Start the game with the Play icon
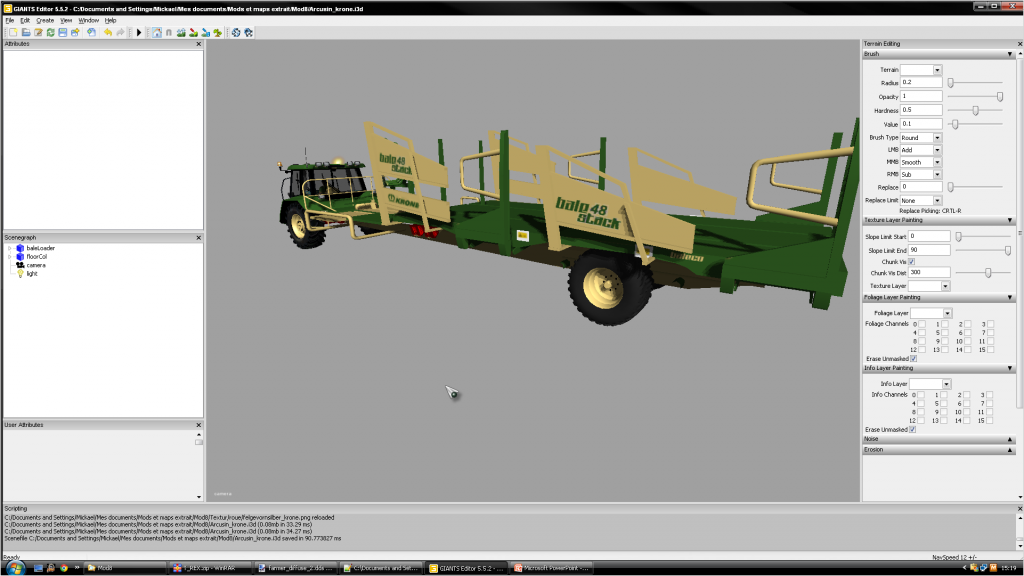Image resolution: width=1024 pixels, height=576 pixels. (x=138, y=33)
